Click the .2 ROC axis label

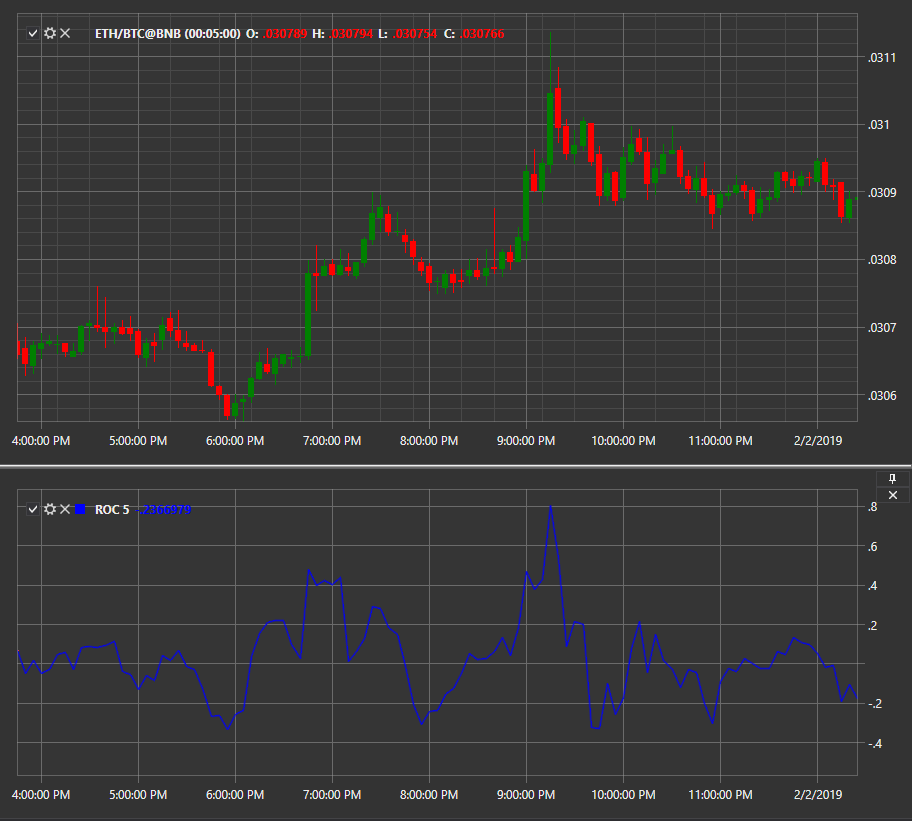tap(872, 626)
